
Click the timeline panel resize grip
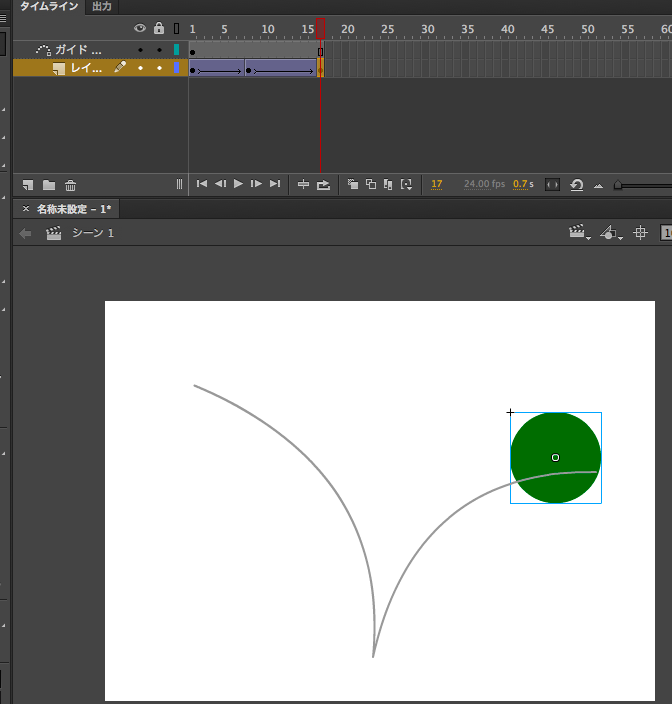pos(179,184)
